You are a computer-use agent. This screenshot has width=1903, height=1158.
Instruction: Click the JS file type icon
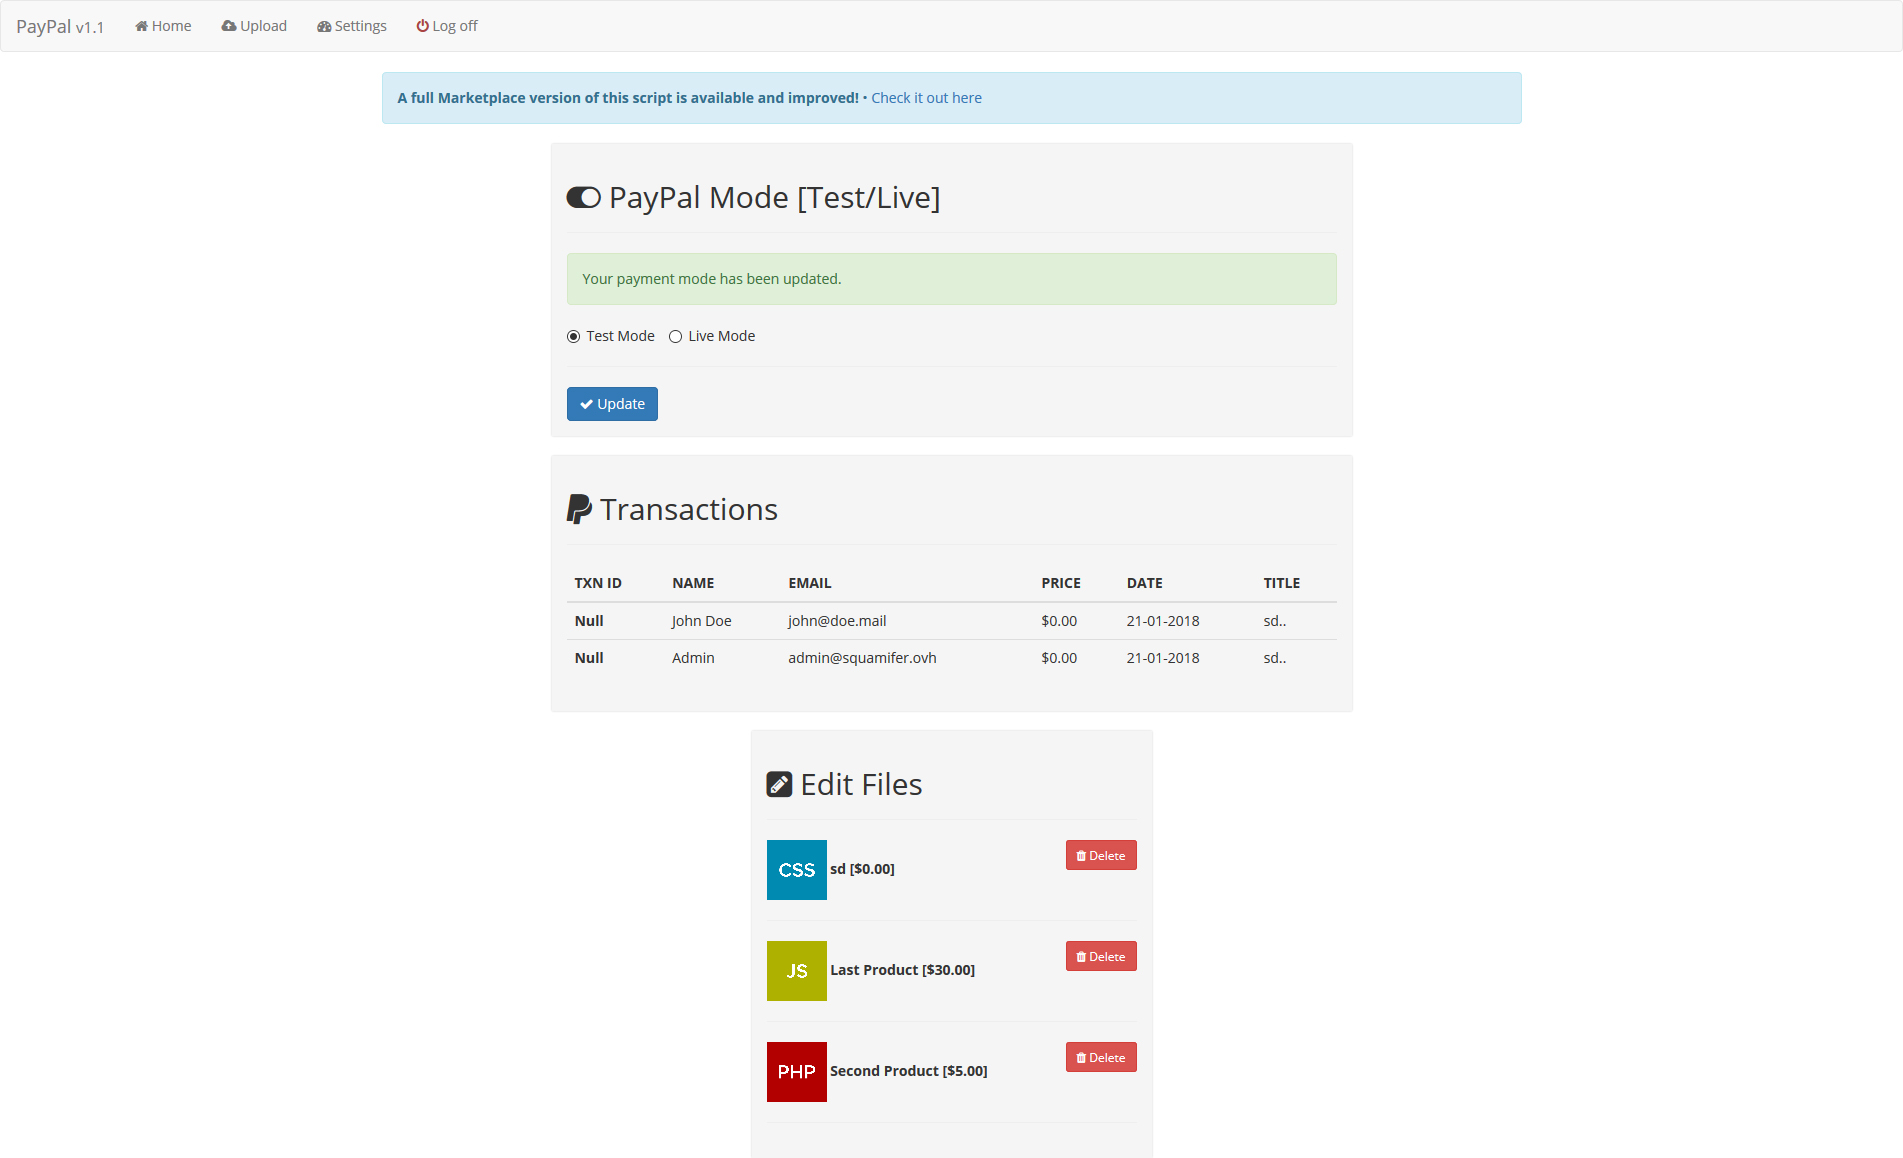797,971
